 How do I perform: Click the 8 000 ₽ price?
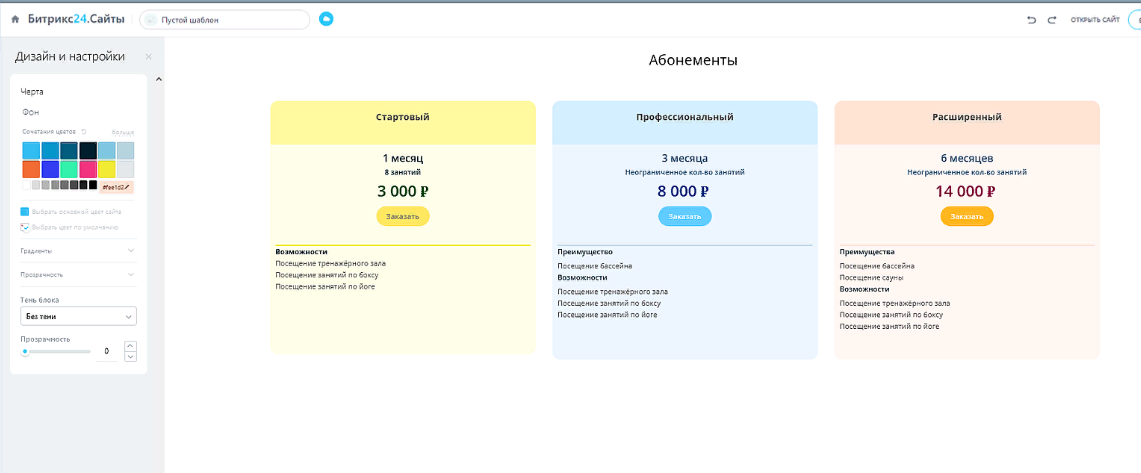[685, 191]
